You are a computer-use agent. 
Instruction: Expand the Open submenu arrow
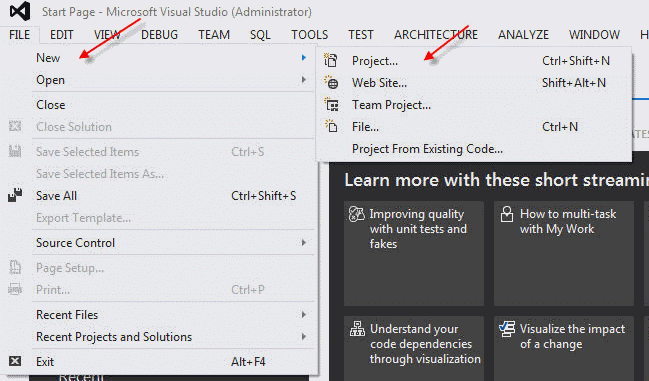click(x=304, y=79)
